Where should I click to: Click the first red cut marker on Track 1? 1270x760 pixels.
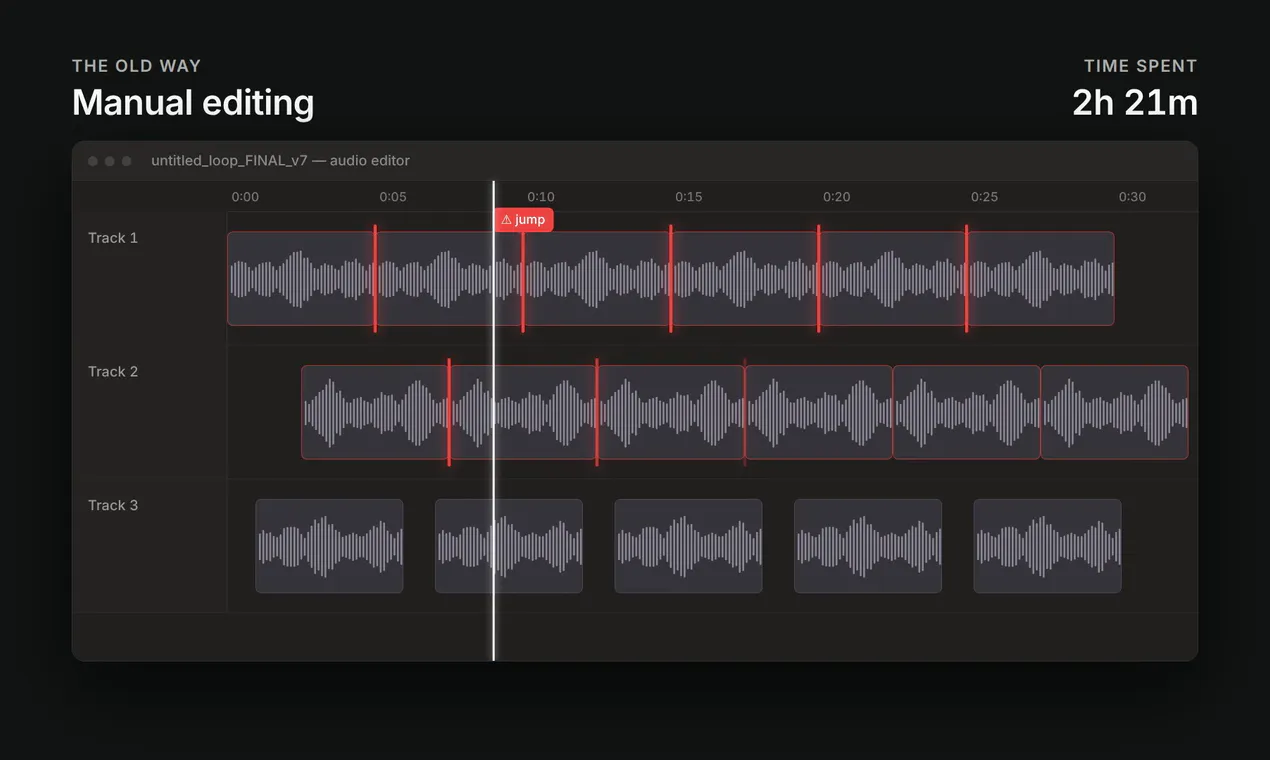point(375,279)
